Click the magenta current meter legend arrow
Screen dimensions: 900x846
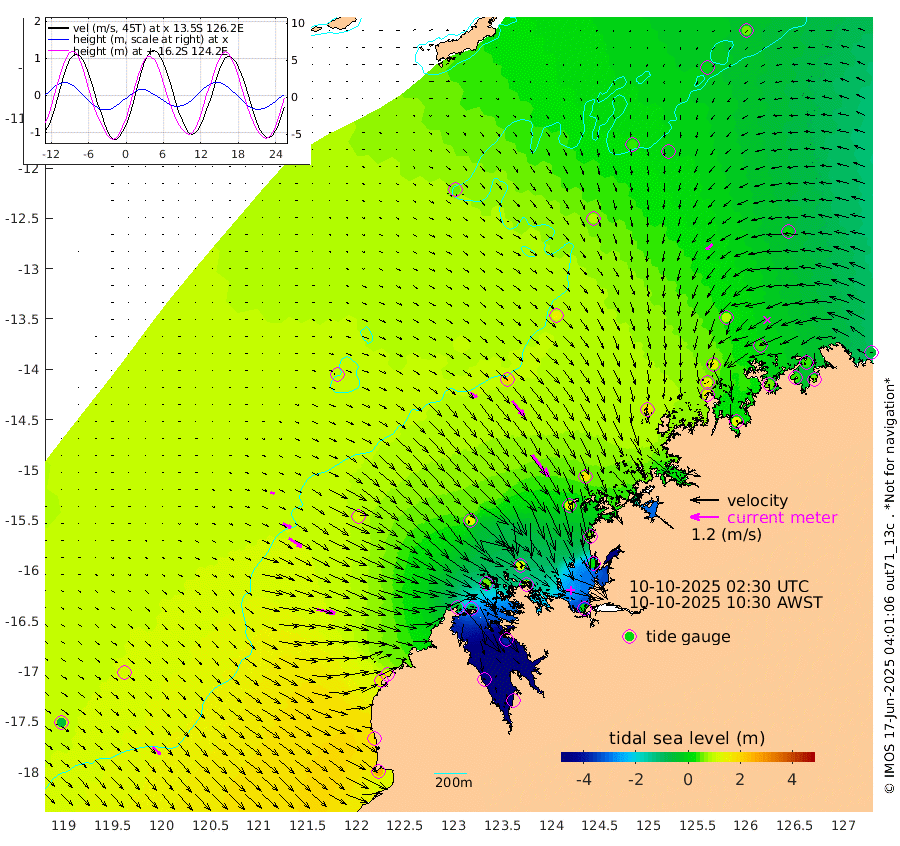coord(704,517)
